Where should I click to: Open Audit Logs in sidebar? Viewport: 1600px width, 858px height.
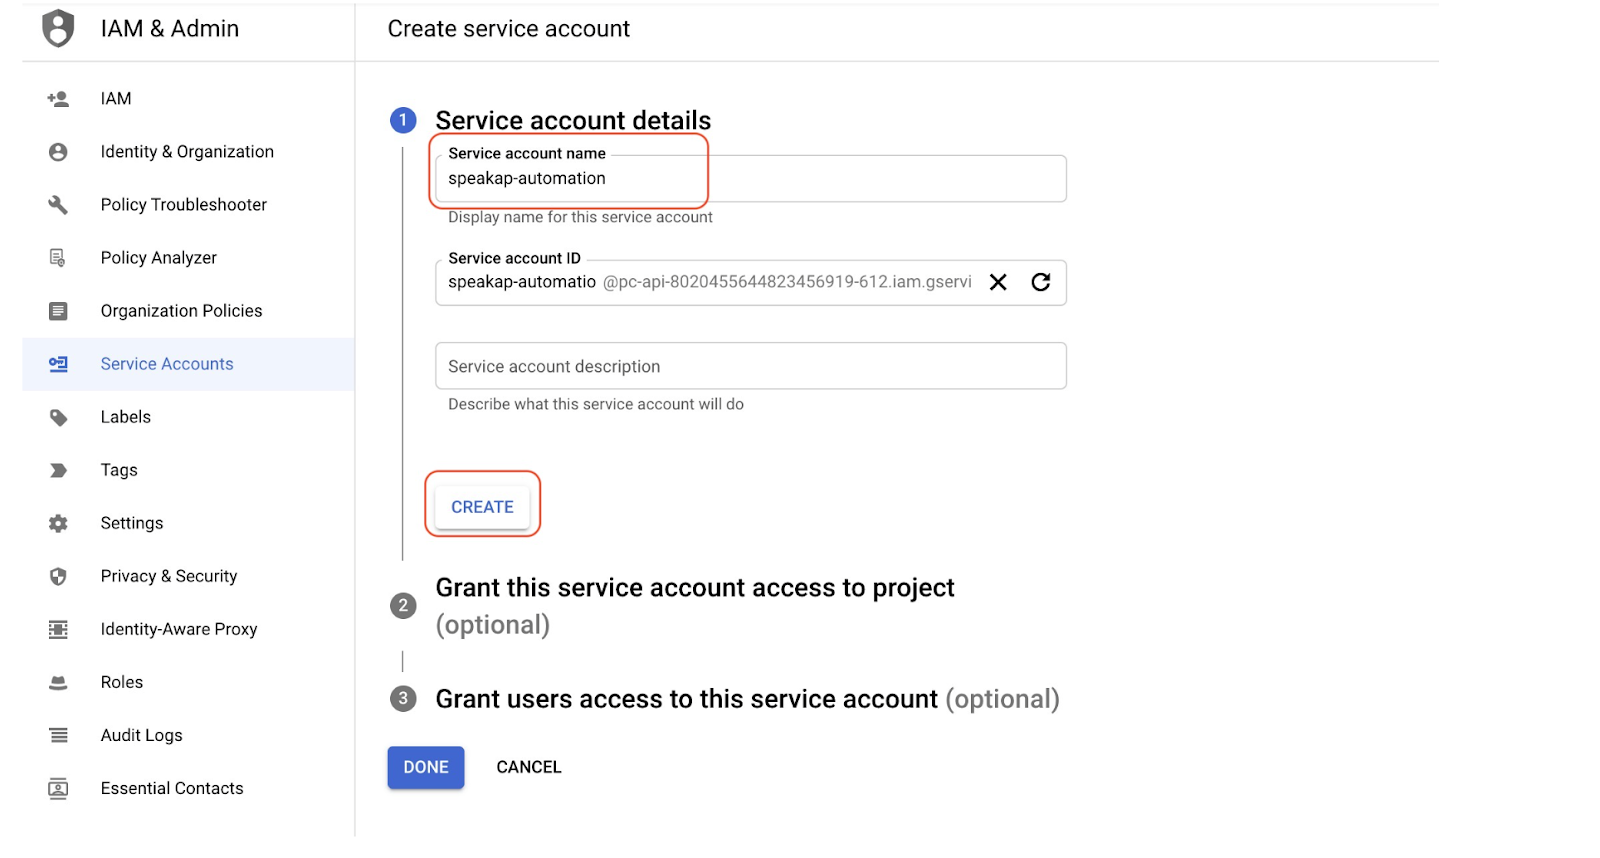[188, 735]
